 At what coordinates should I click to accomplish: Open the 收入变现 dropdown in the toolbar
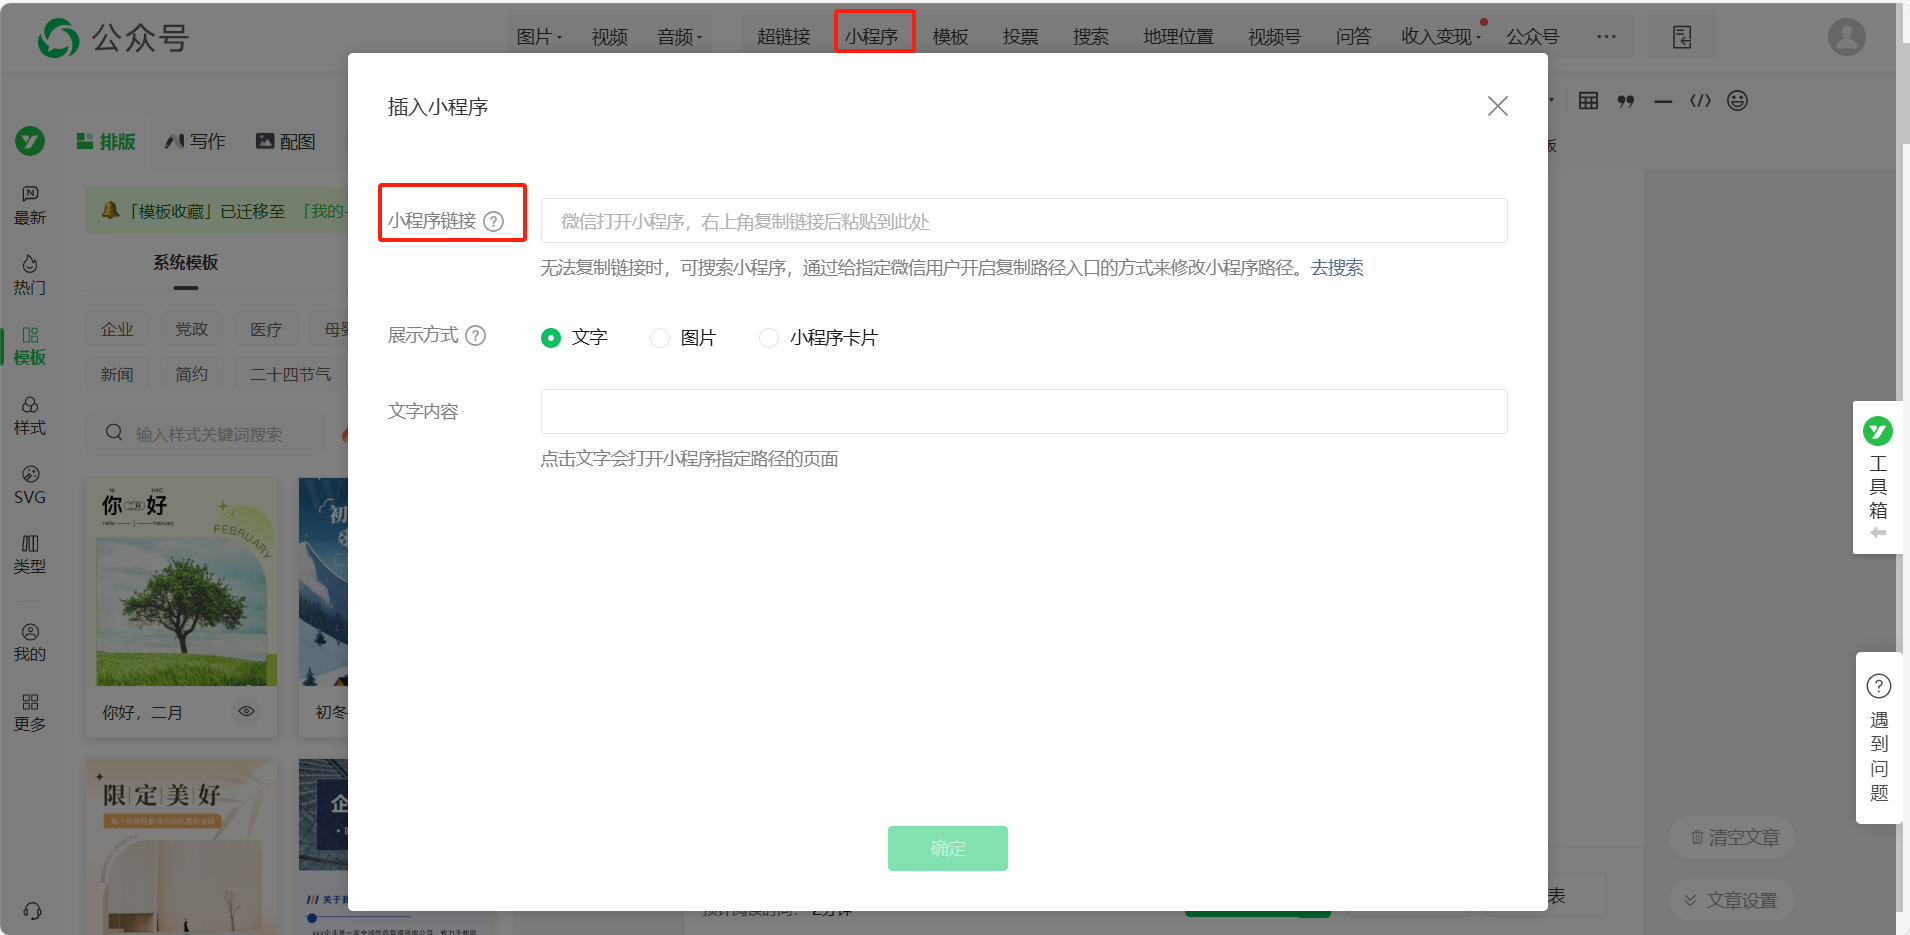pyautogui.click(x=1441, y=37)
